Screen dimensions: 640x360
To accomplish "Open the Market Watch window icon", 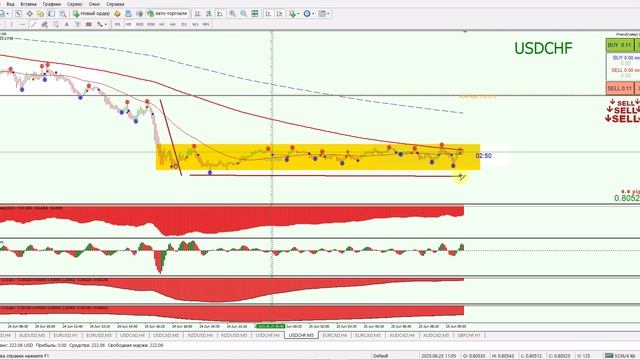I will (x=18, y=13).
